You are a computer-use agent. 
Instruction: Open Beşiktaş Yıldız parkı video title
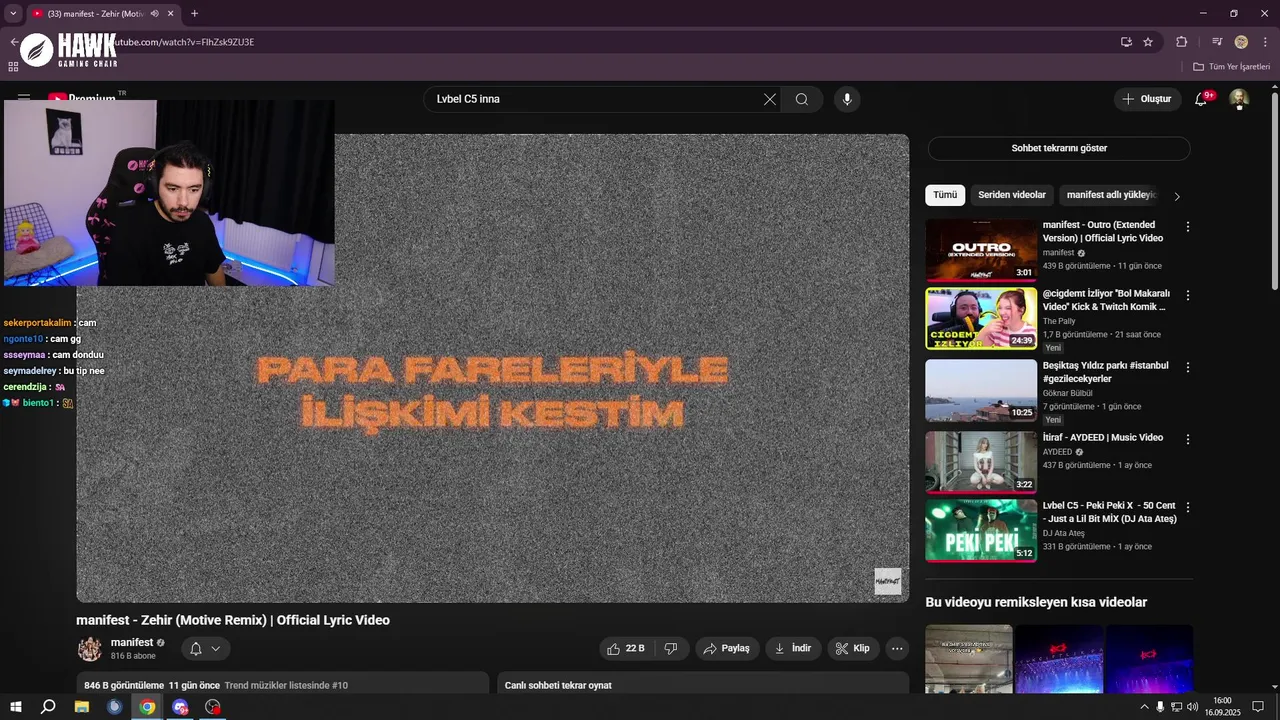point(1105,372)
